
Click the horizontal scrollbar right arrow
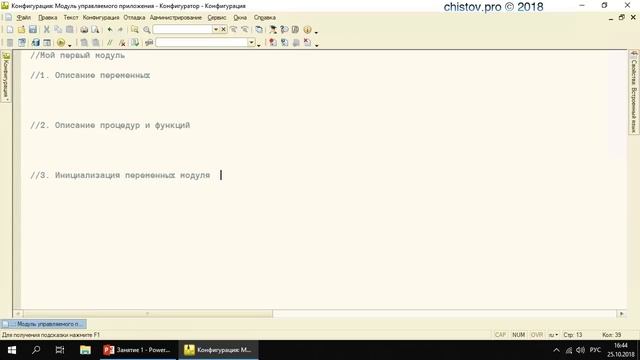tap(622, 313)
